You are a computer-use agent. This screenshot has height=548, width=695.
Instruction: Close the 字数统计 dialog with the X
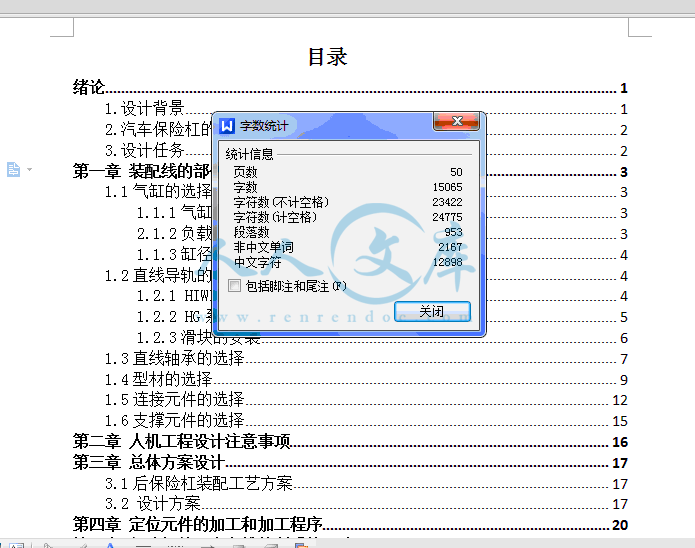click(x=456, y=121)
